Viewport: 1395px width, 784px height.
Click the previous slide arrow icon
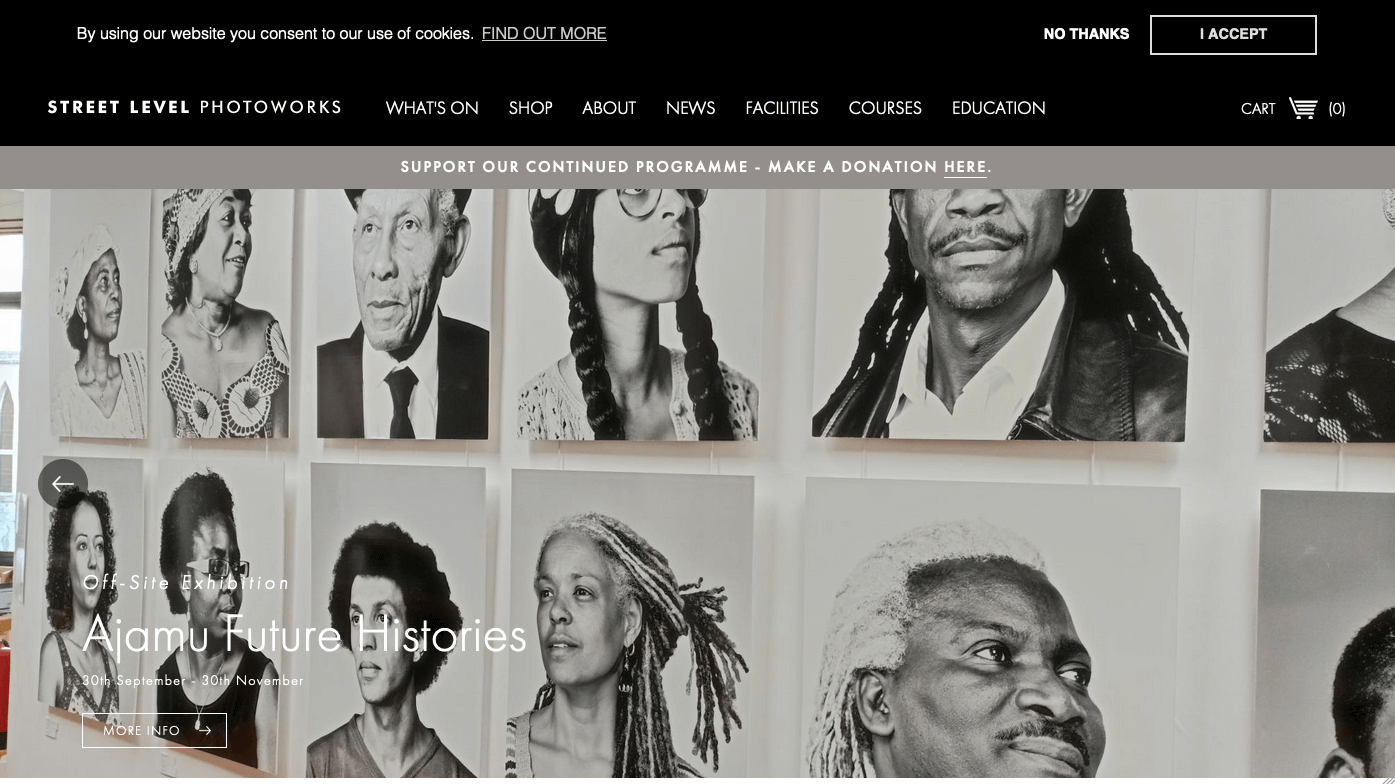point(63,484)
